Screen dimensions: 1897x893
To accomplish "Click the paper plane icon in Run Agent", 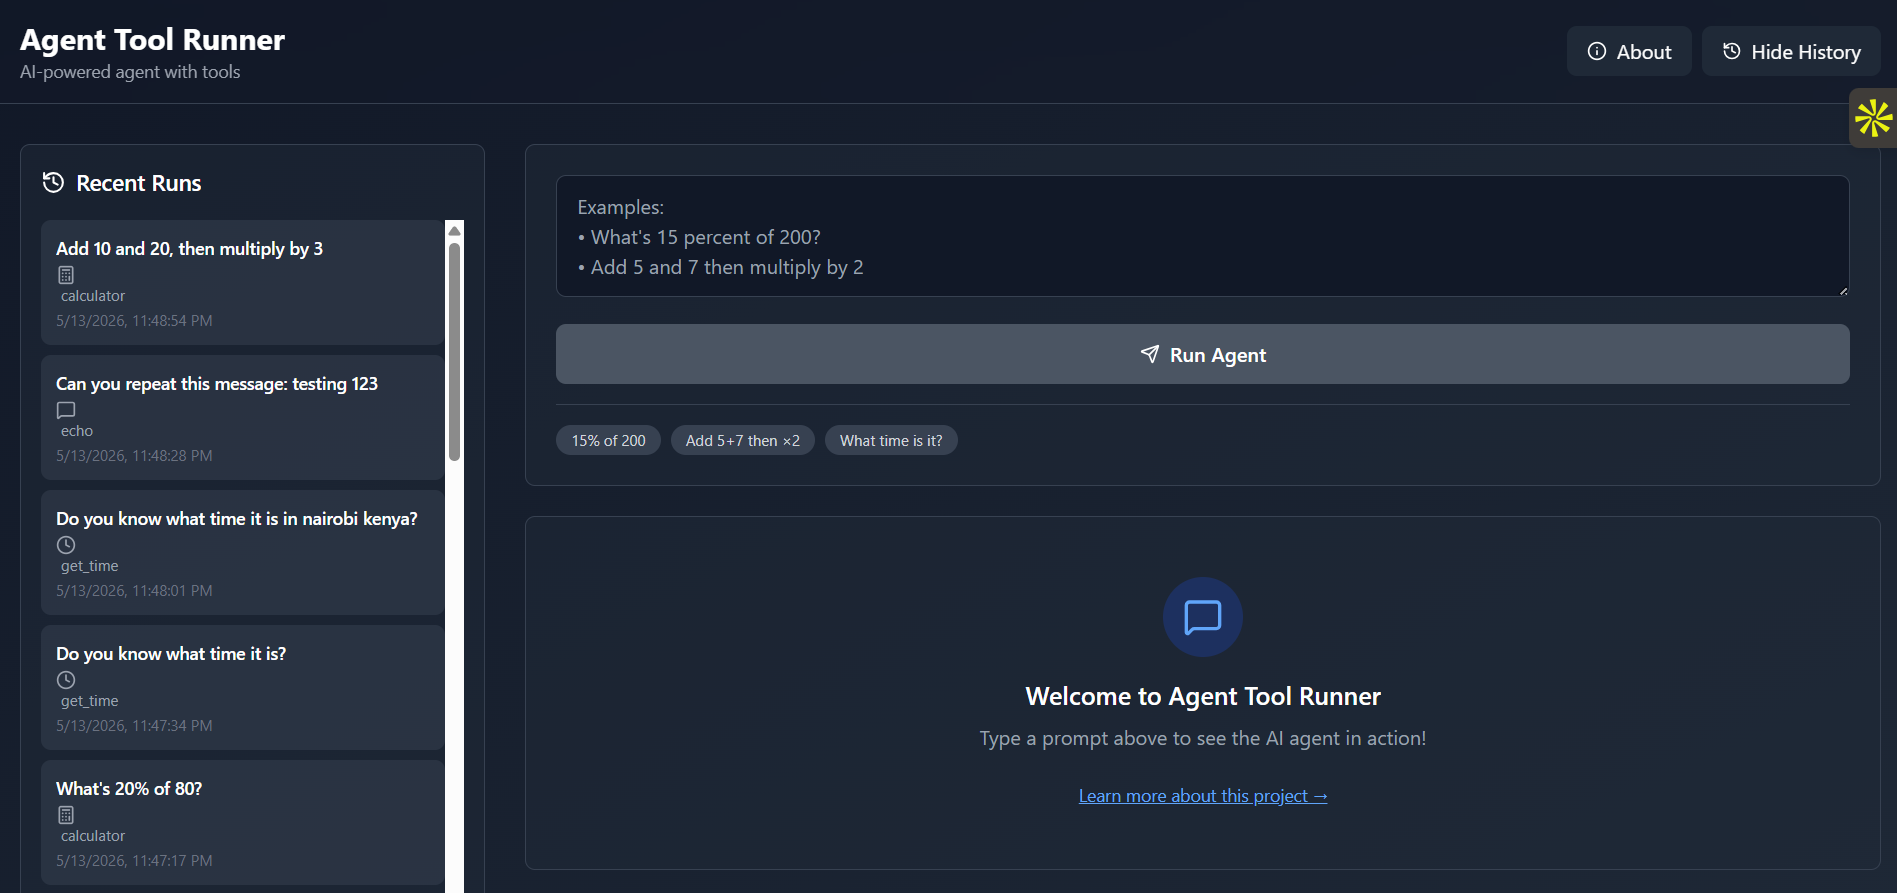I will 1150,354.
